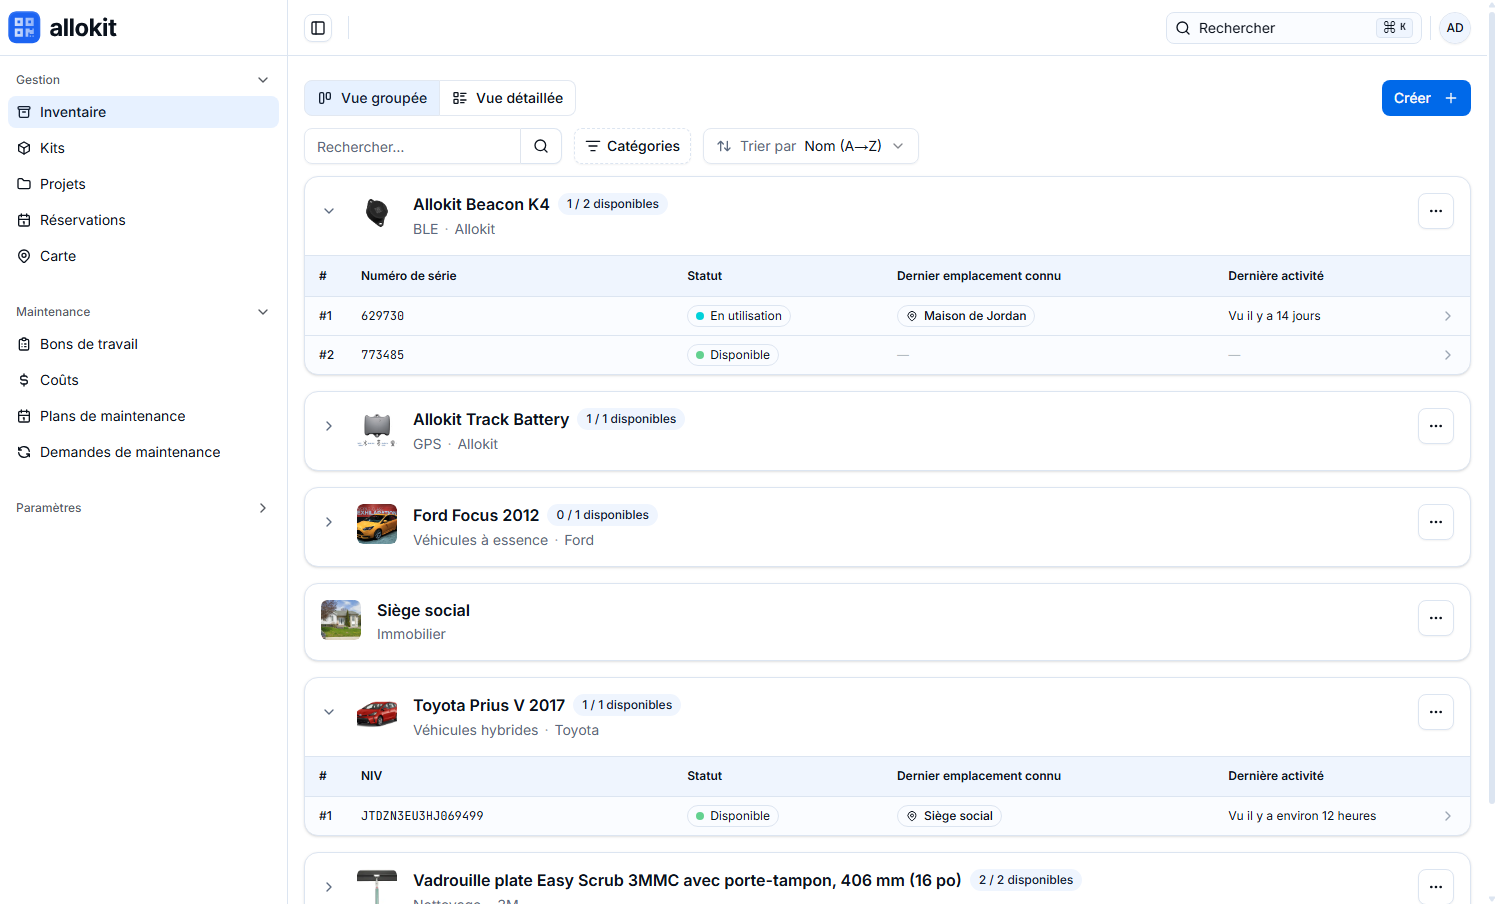Collapse the Toyota Prius V 2017 group

(x=329, y=712)
